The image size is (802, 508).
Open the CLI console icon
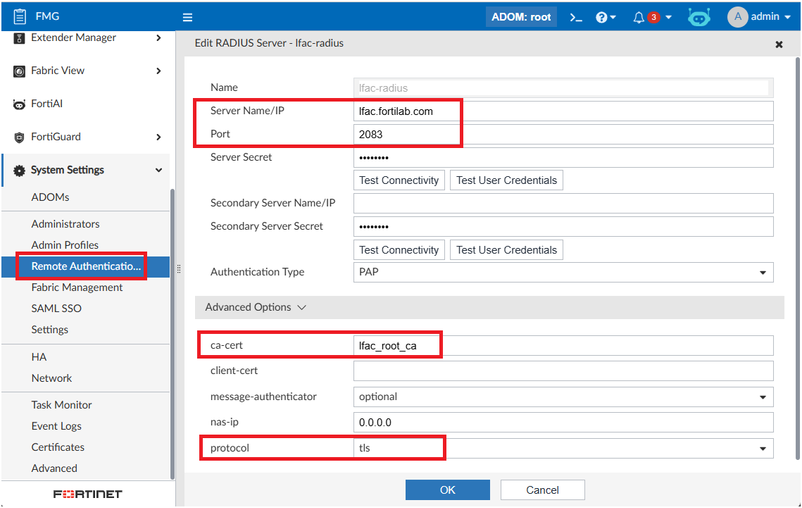click(576, 17)
